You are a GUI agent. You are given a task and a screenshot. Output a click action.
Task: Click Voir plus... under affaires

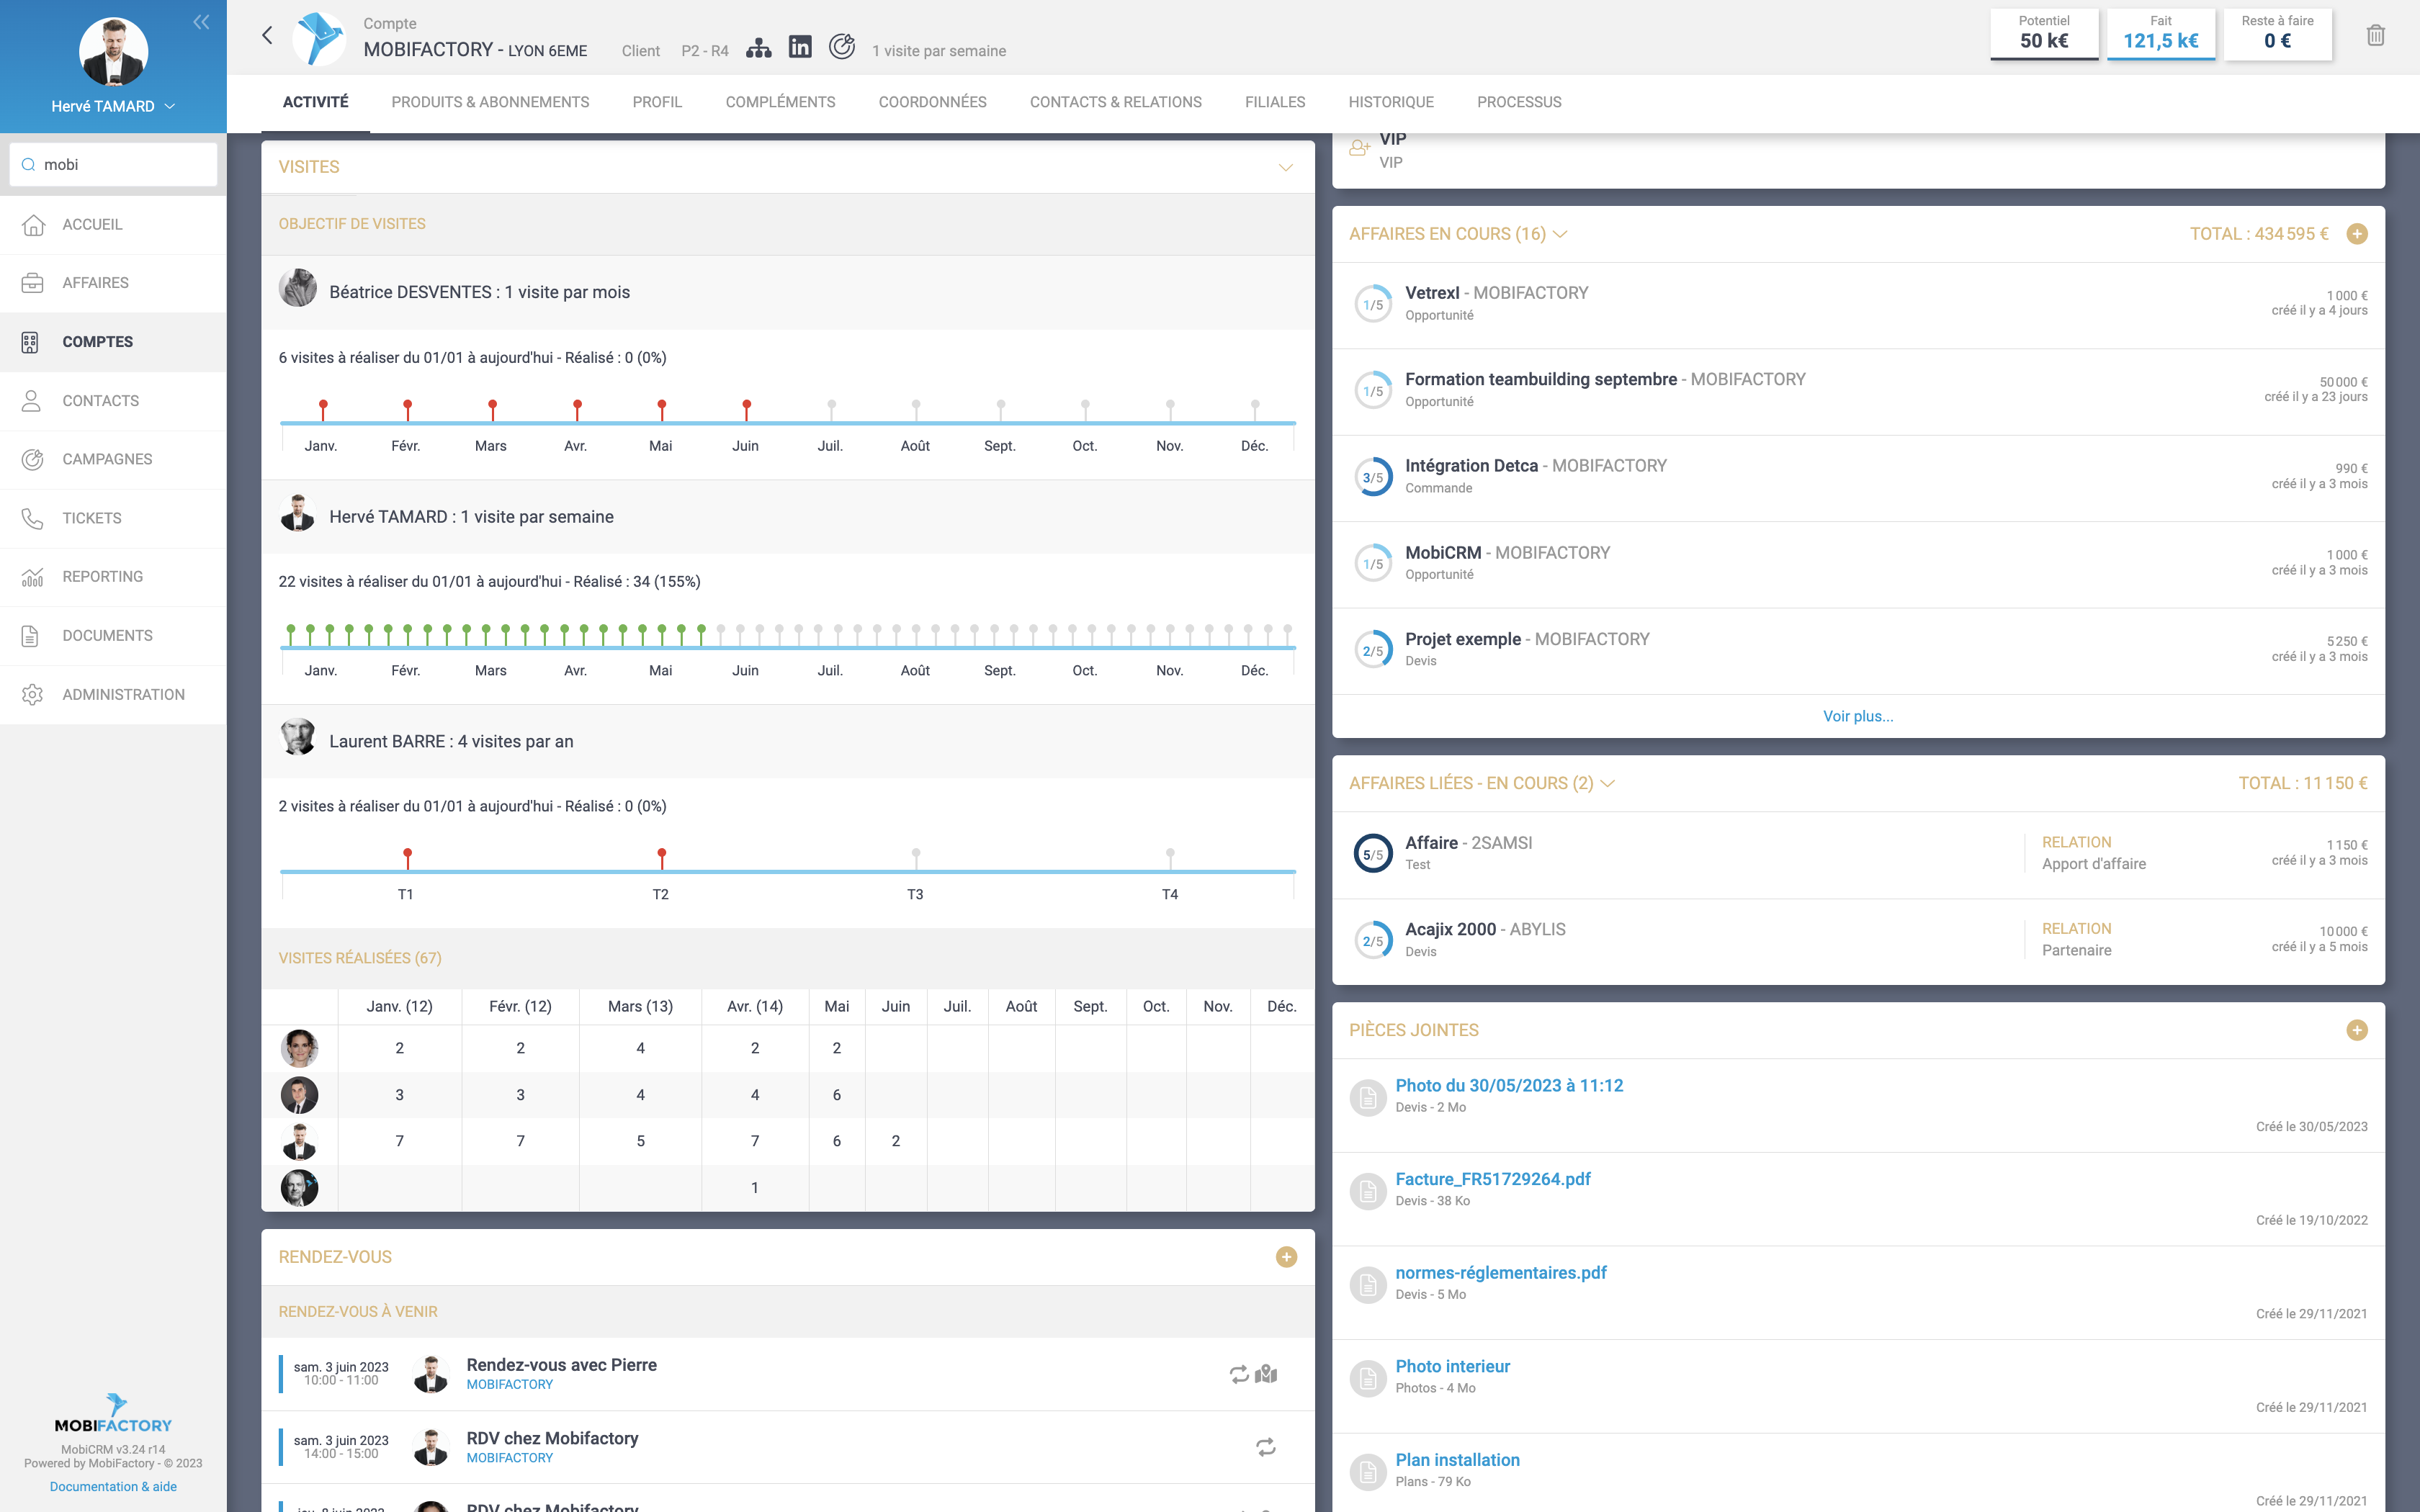(1858, 716)
